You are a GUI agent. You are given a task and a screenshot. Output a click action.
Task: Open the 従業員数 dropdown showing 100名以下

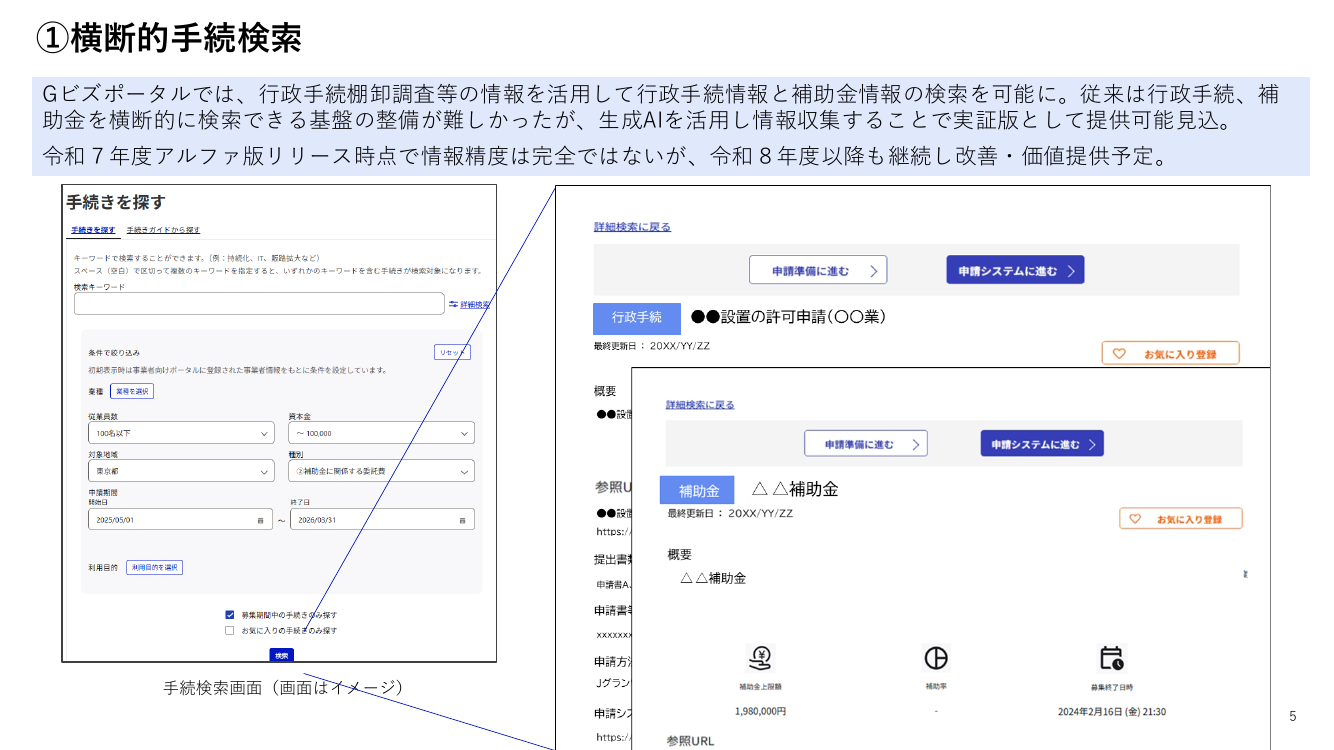point(181,433)
